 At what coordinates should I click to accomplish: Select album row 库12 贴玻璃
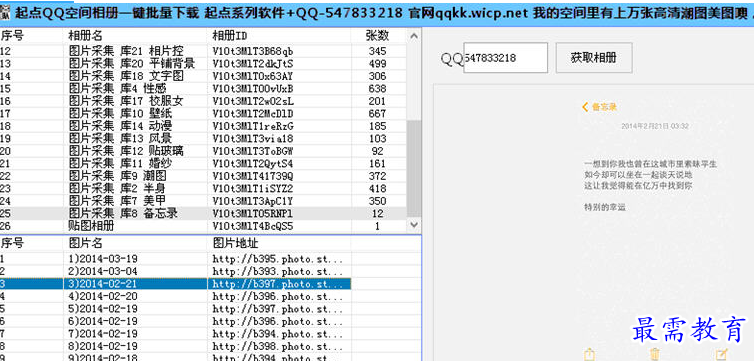tap(203, 151)
